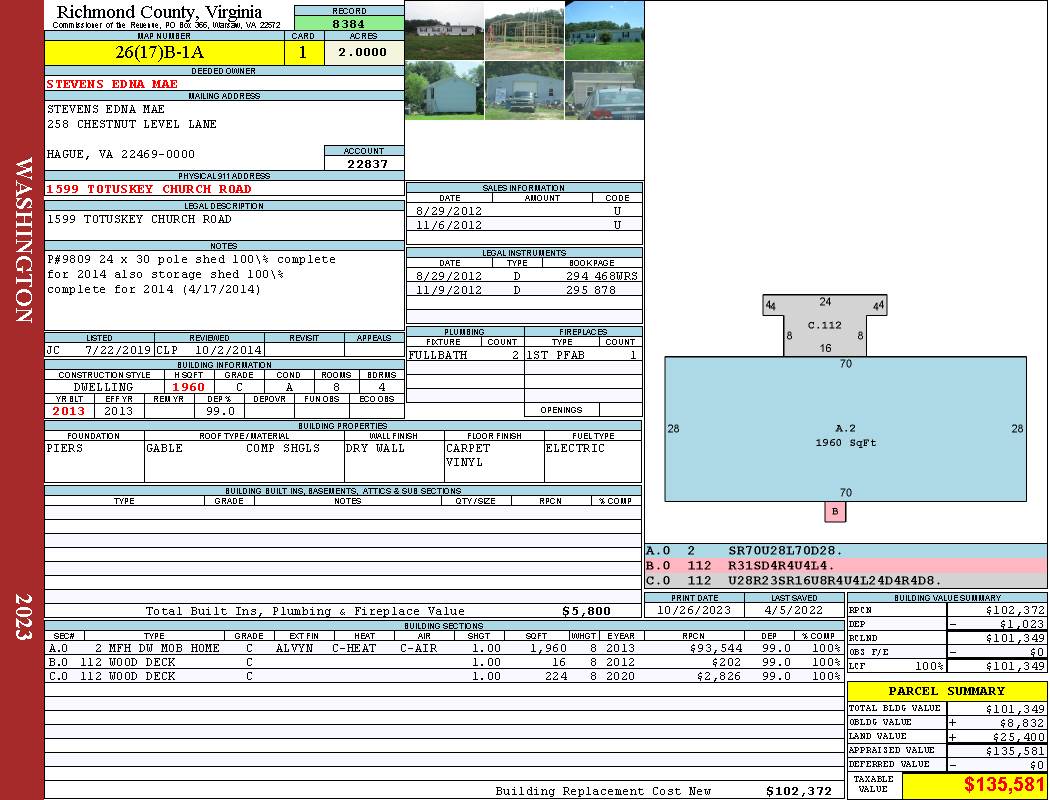
Task: Click the account number 22837 box
Action: coord(364,163)
